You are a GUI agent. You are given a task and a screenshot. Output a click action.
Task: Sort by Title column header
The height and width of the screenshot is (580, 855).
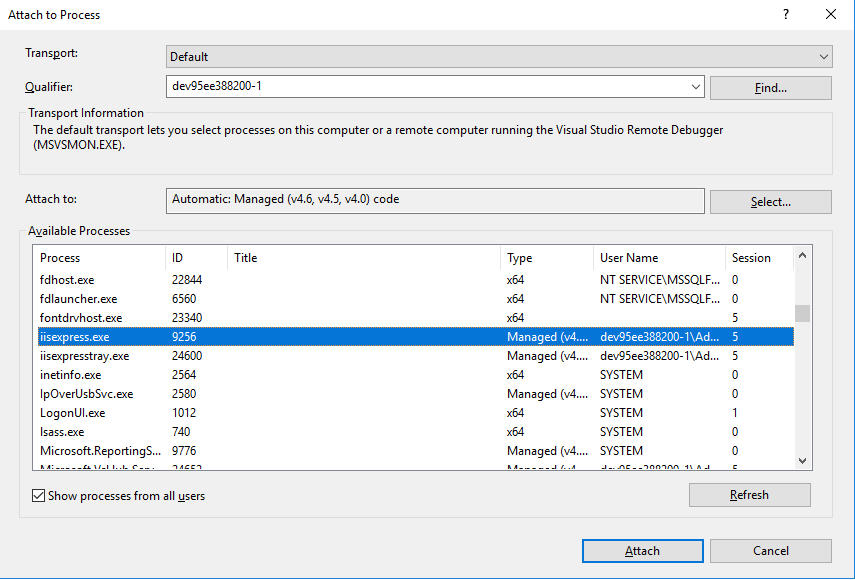point(364,258)
